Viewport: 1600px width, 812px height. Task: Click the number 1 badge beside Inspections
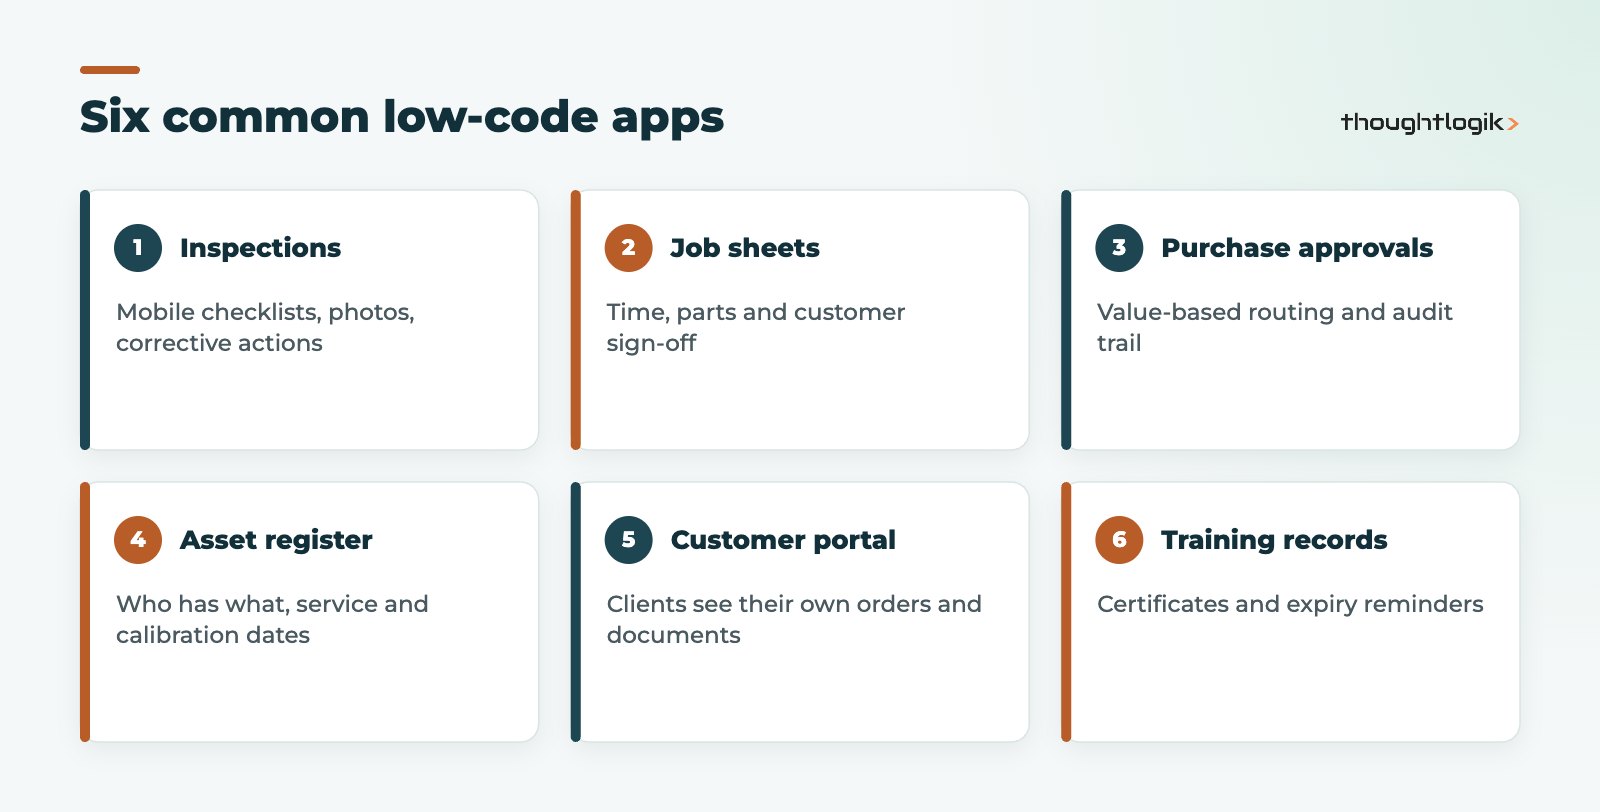click(138, 248)
